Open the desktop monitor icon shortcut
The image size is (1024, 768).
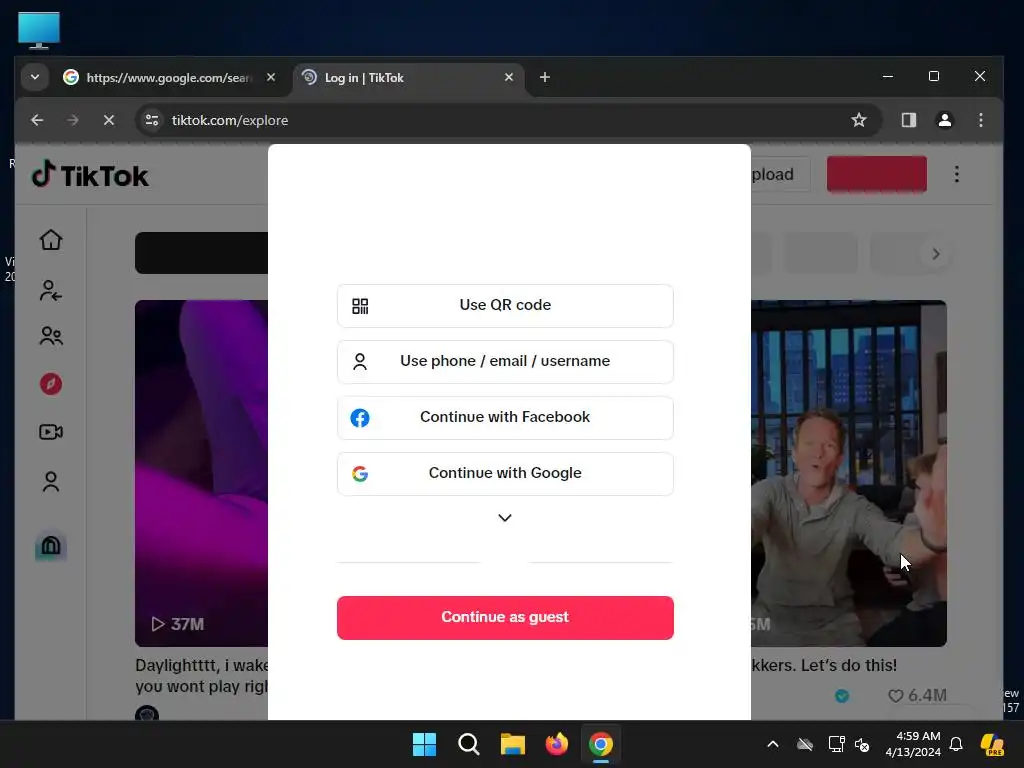pyautogui.click(x=39, y=30)
